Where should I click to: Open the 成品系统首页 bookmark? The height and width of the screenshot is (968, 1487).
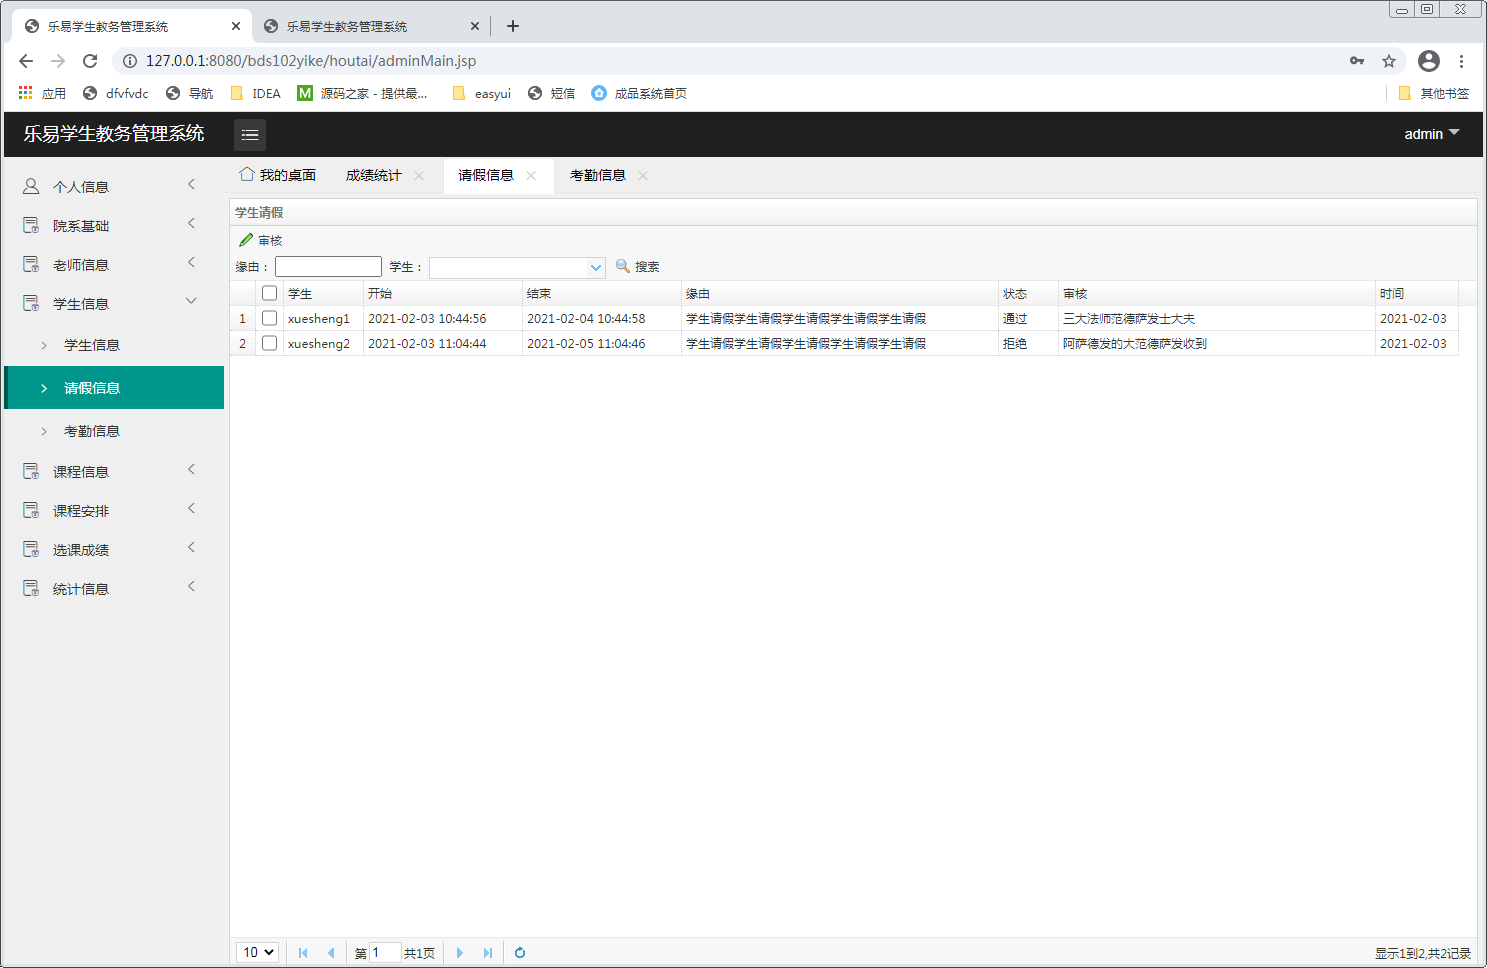pos(639,93)
